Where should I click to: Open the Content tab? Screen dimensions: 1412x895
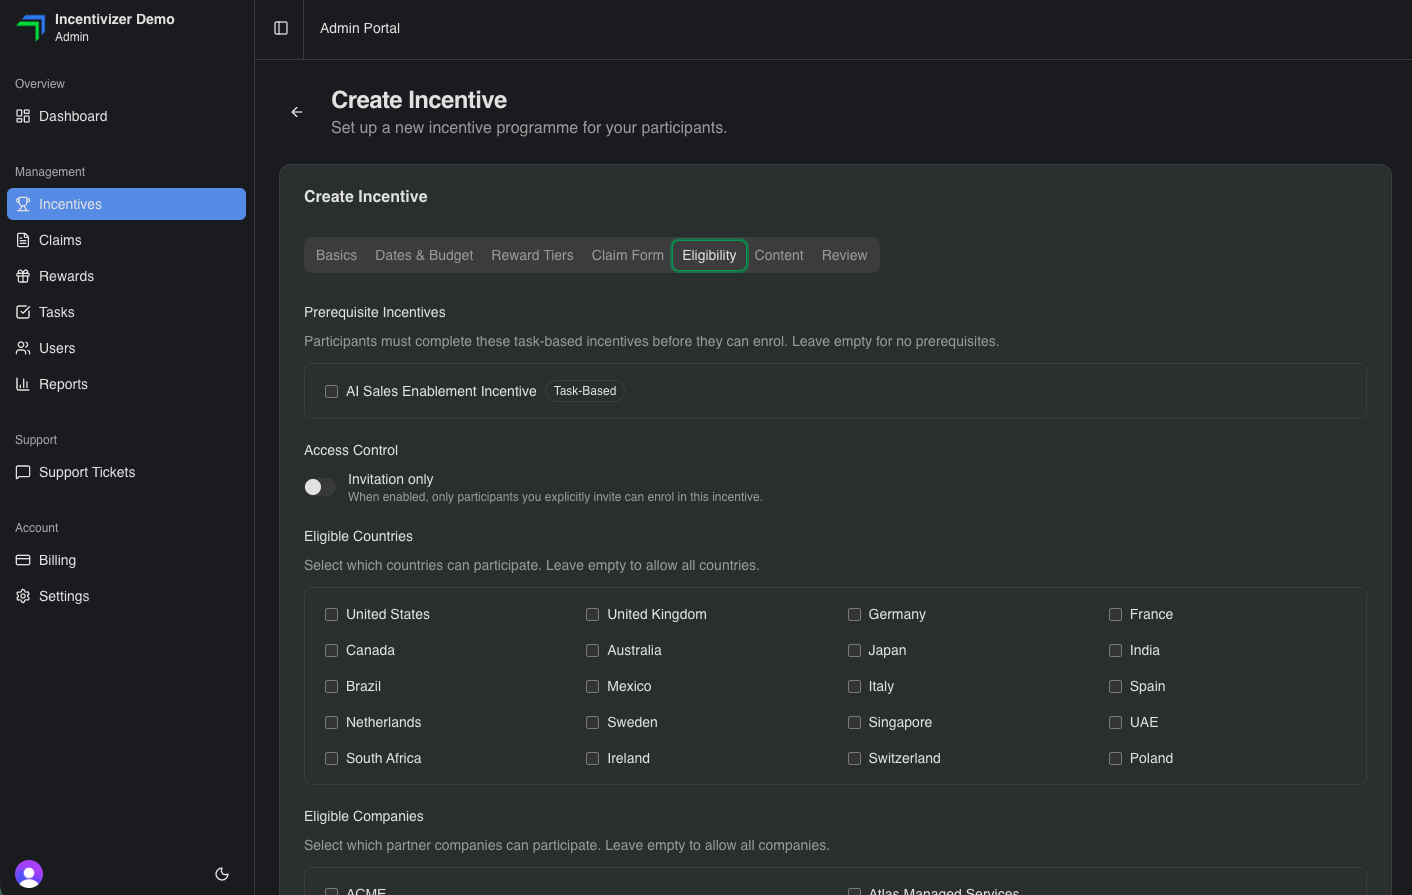click(x=779, y=255)
